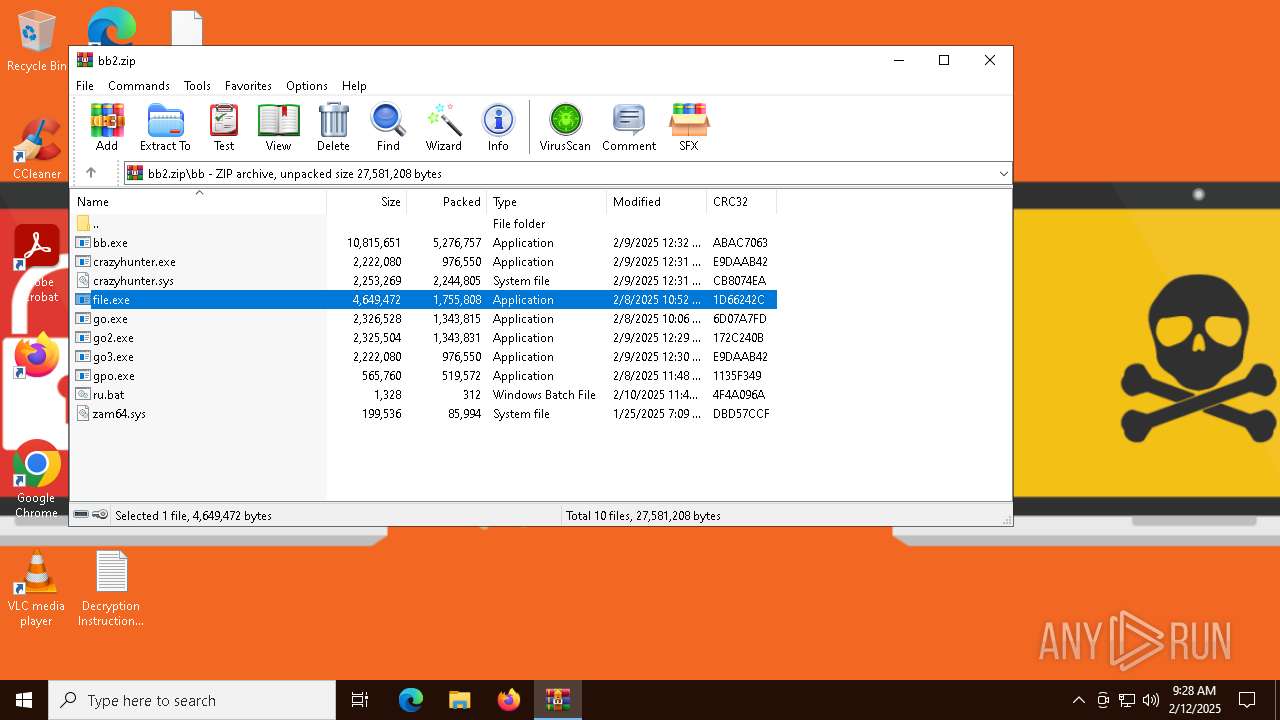Select go.exe in the list
1280x720 pixels.
[424, 319]
